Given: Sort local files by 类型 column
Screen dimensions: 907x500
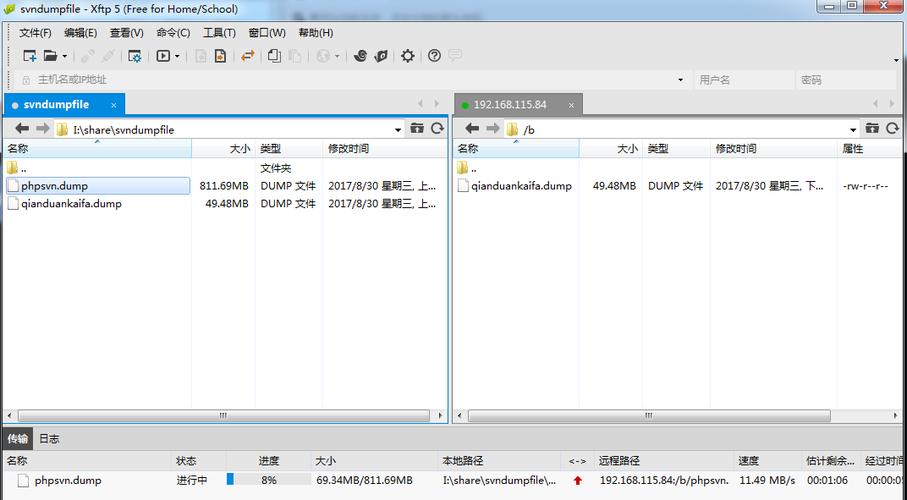Looking at the screenshot, I should 289,149.
